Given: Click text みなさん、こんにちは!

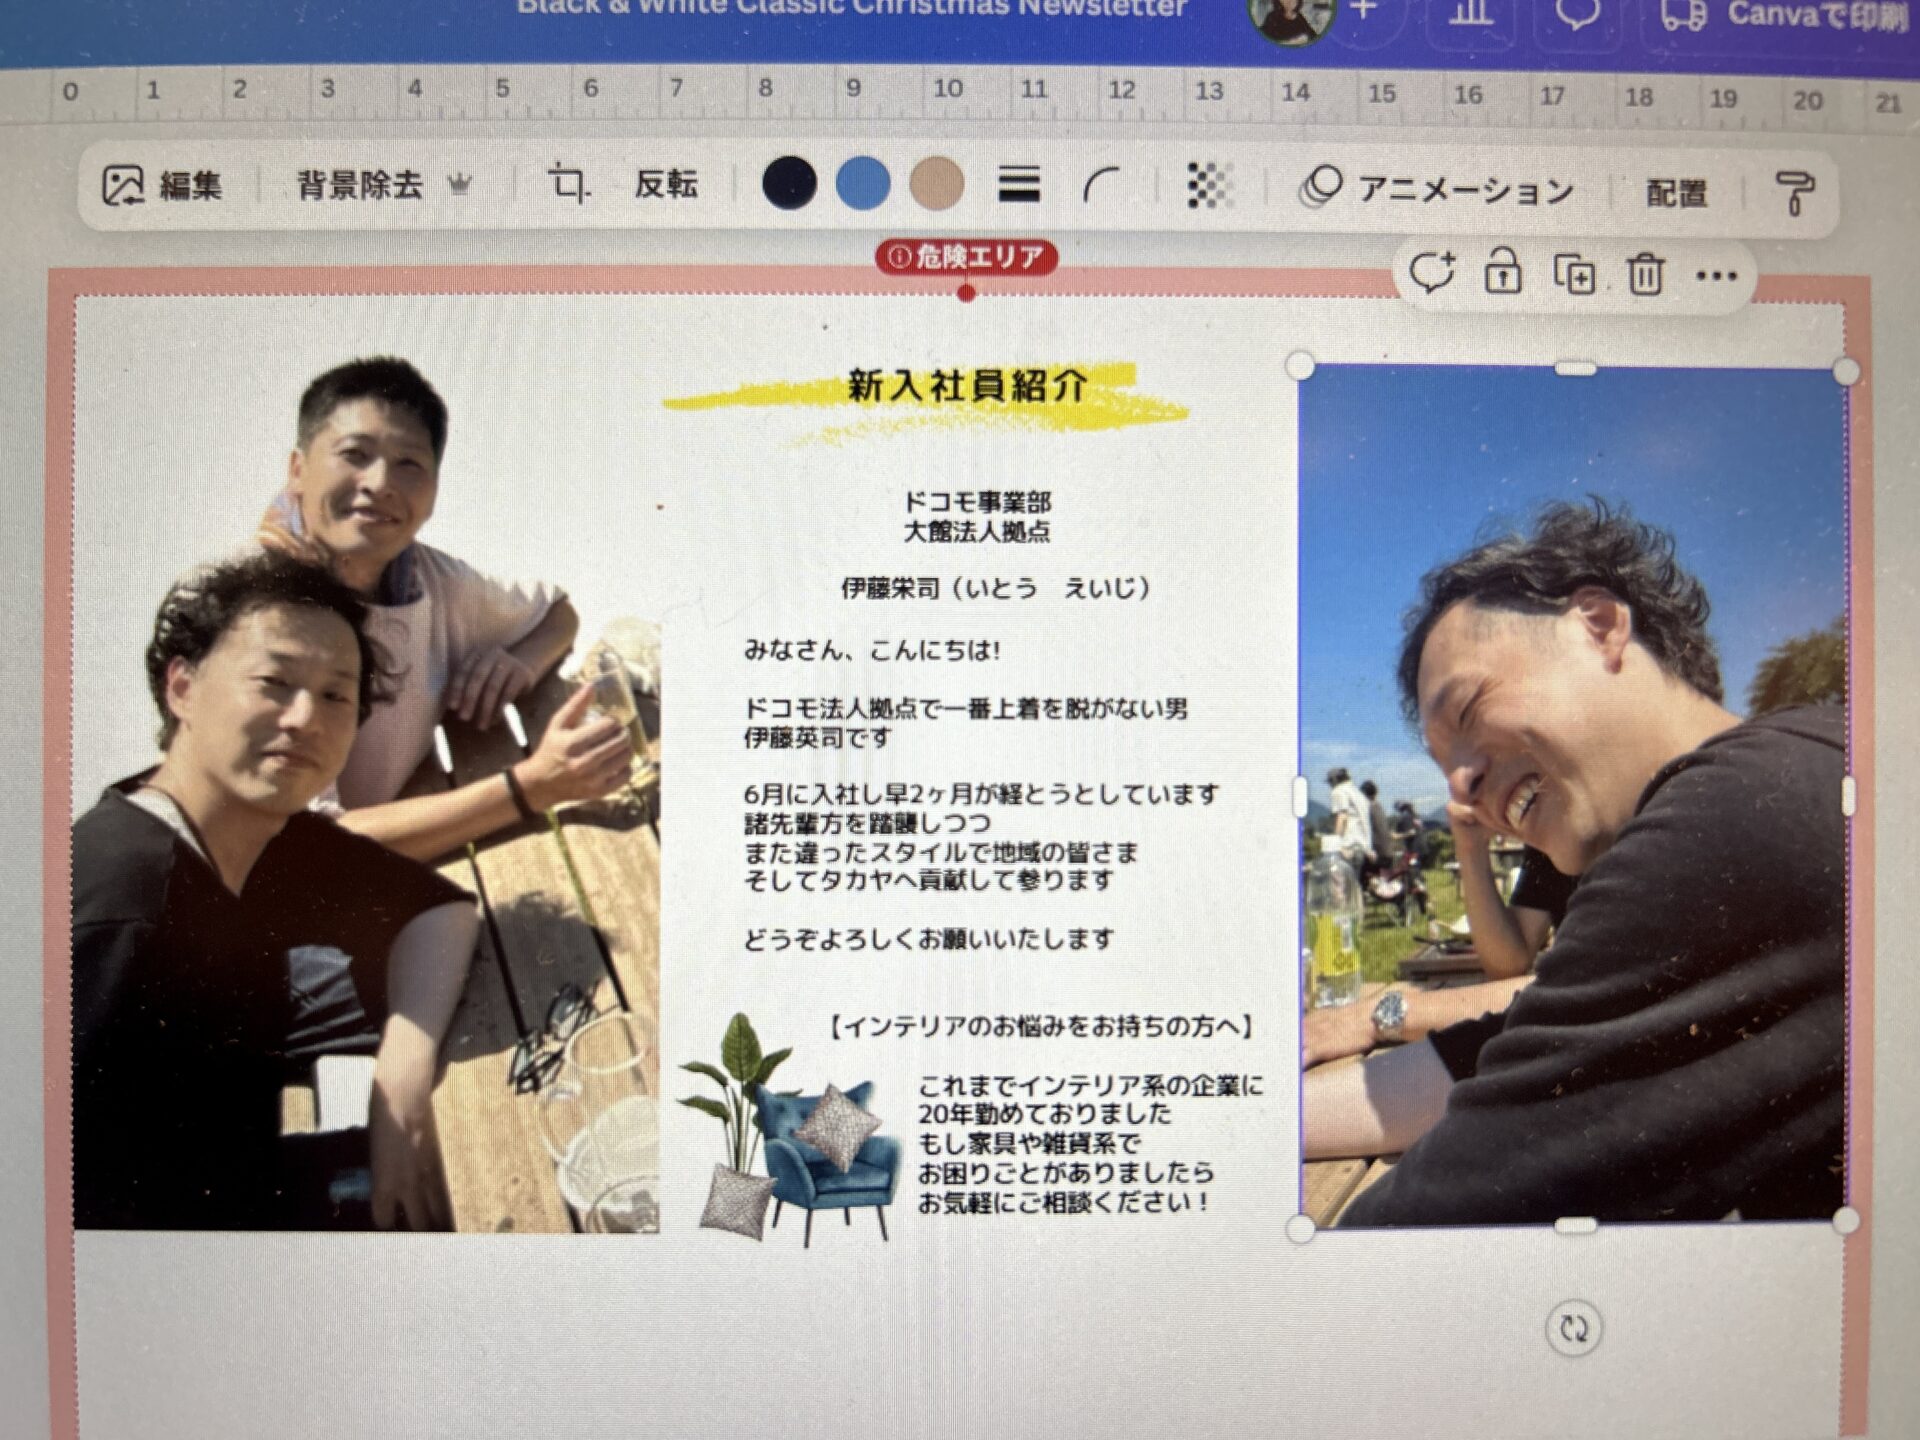Looking at the screenshot, I should point(871,651).
